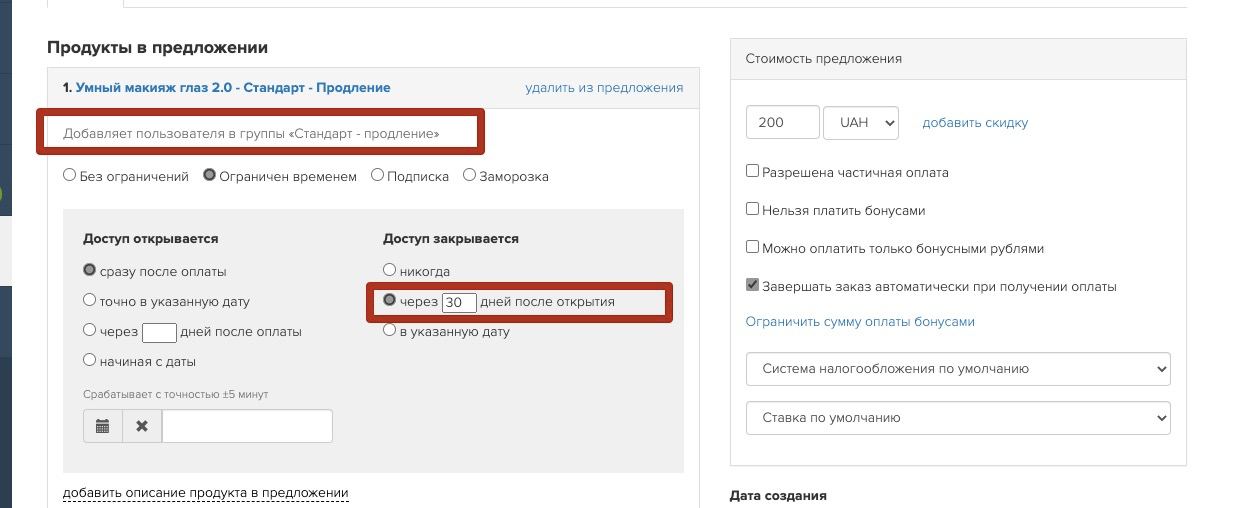The height and width of the screenshot is (508, 1247).
Task: Click "удалить из предложения" link
Action: [604, 88]
